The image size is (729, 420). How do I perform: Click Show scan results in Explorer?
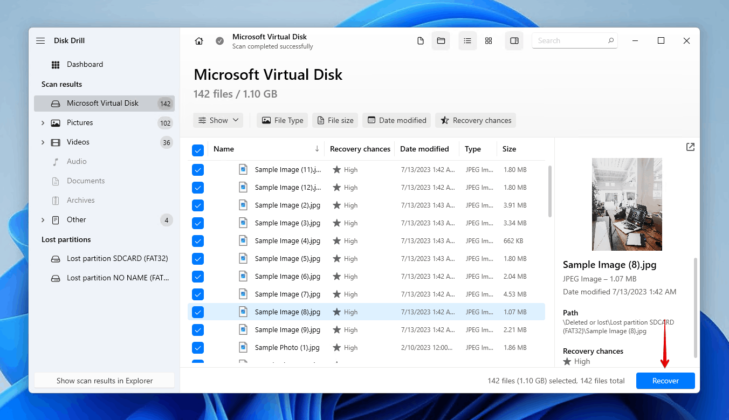(104, 381)
